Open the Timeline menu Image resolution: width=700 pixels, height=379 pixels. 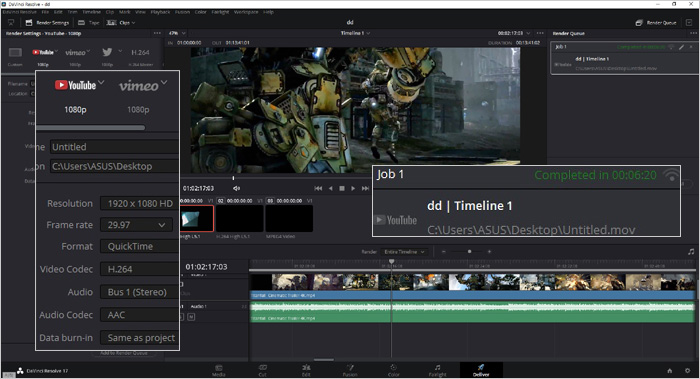click(x=92, y=12)
